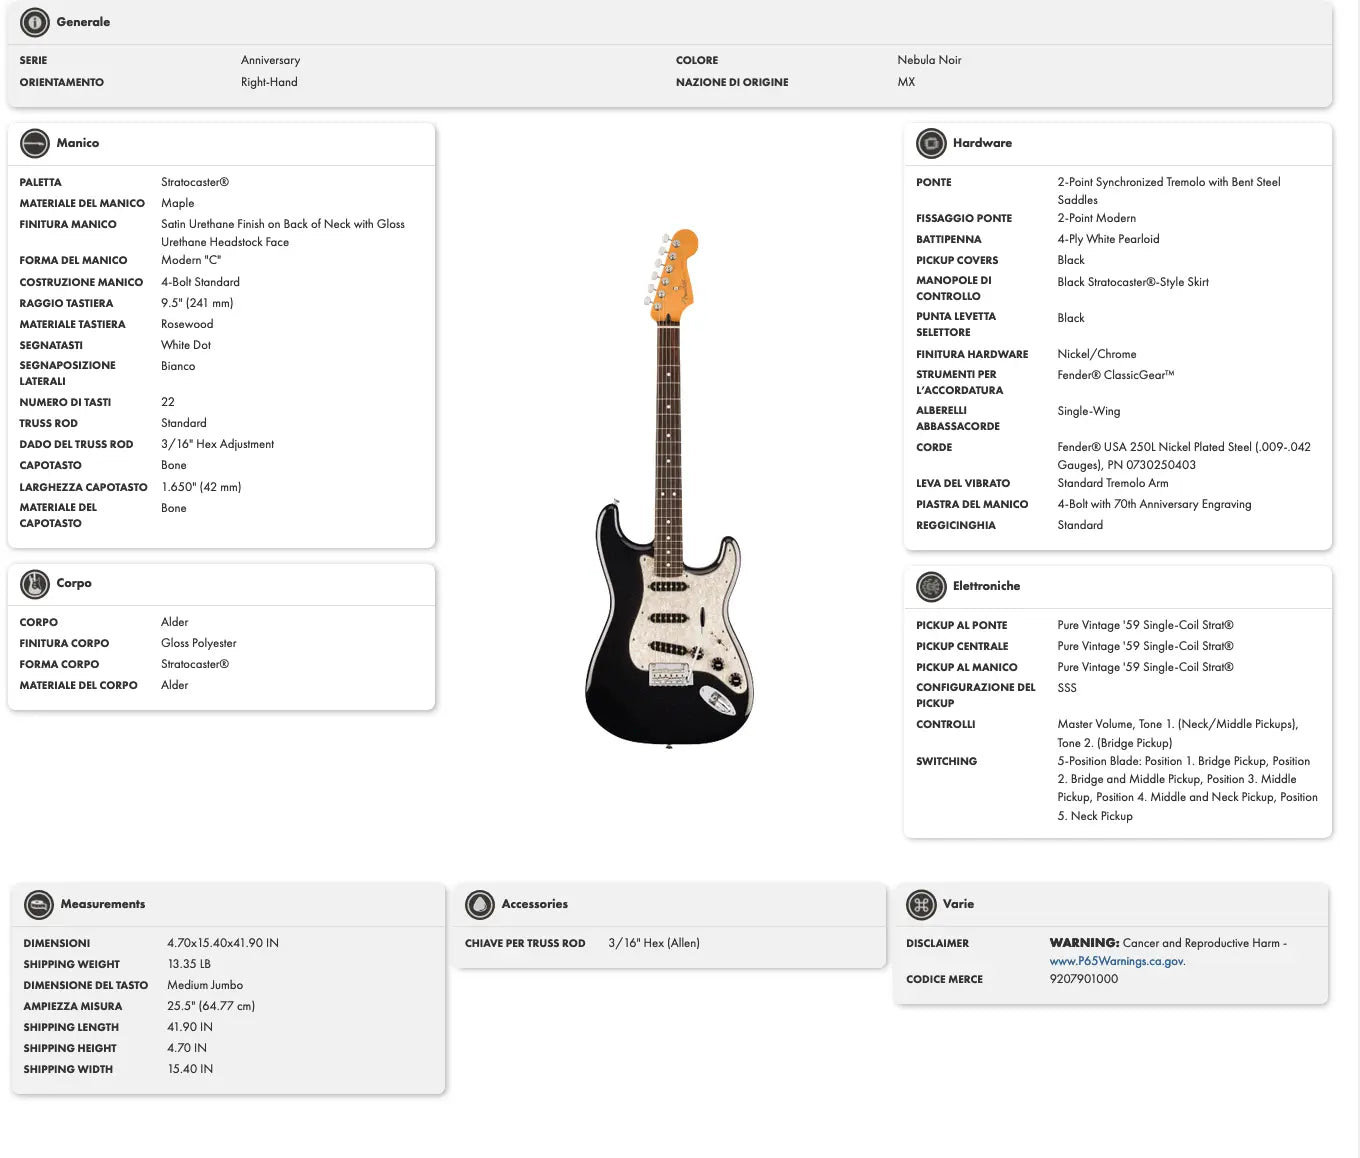Select the Measurements section heading
Screen dimensions: 1360x1158
point(103,904)
